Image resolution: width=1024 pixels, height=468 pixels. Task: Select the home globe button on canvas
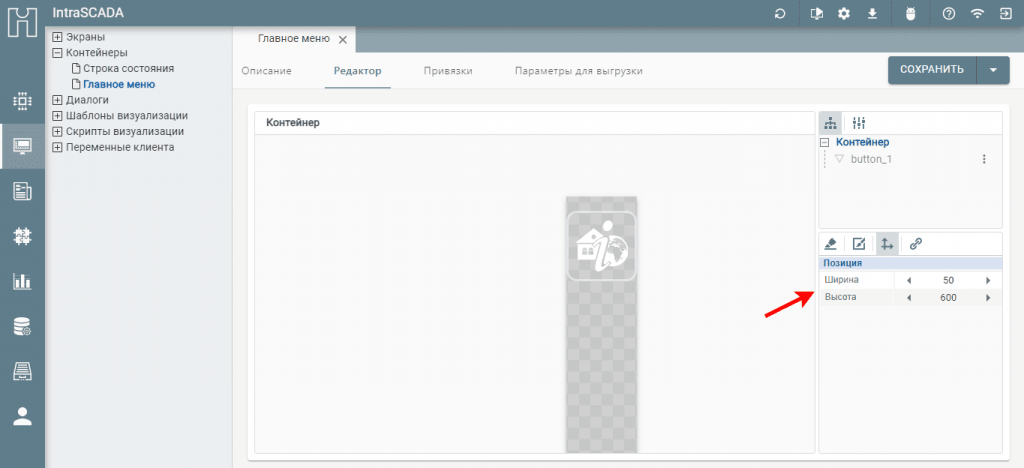click(601, 245)
